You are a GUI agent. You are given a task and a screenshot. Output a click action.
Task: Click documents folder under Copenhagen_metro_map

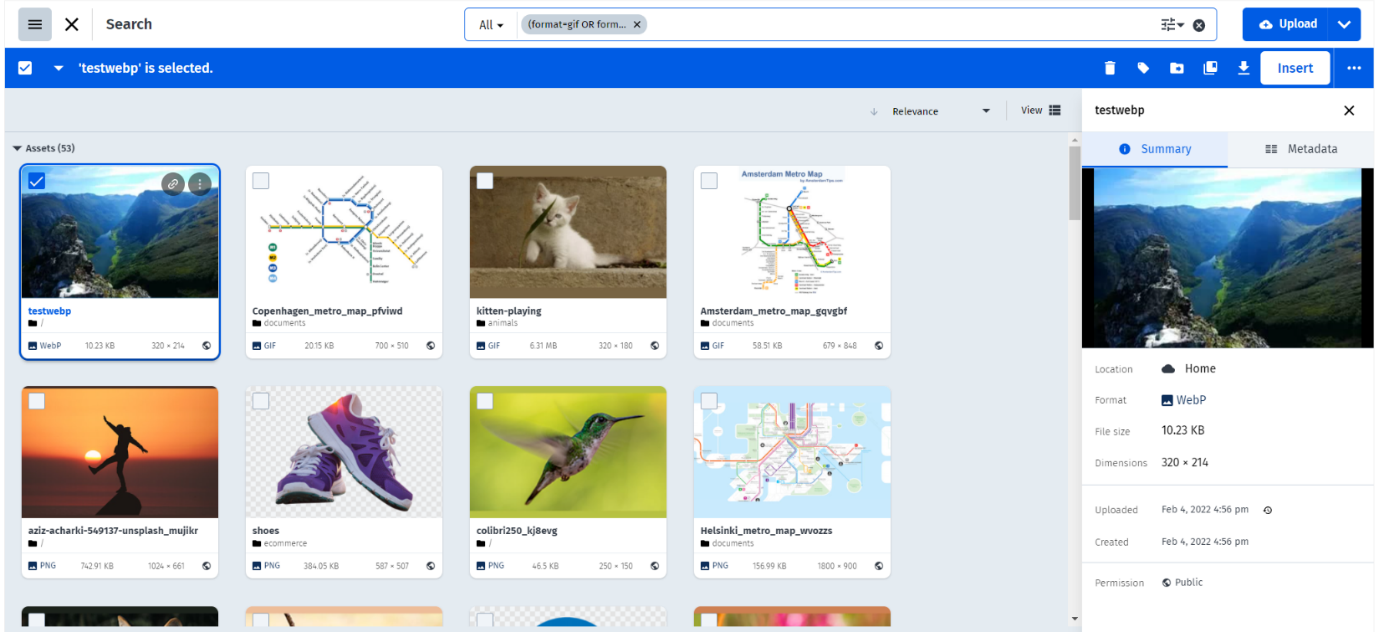click(285, 323)
